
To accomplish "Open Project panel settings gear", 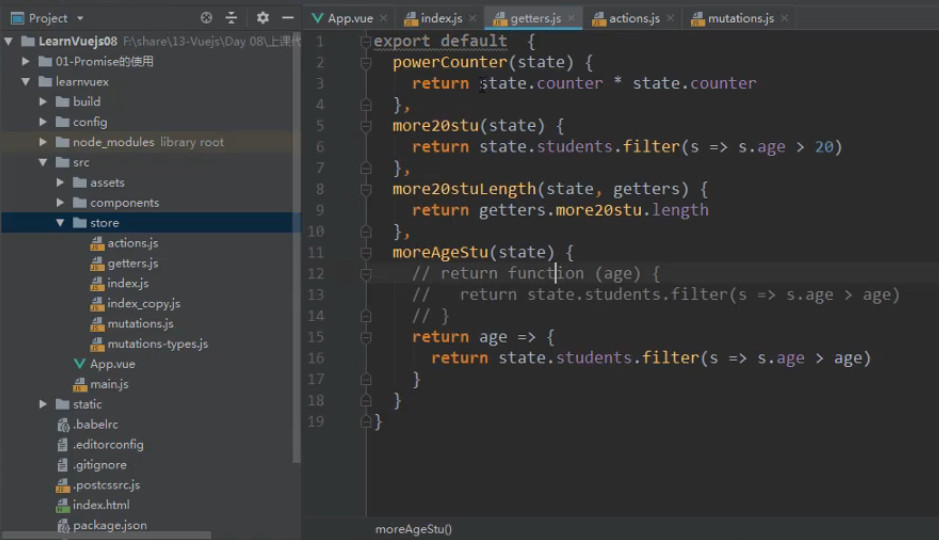I will 262,18.
